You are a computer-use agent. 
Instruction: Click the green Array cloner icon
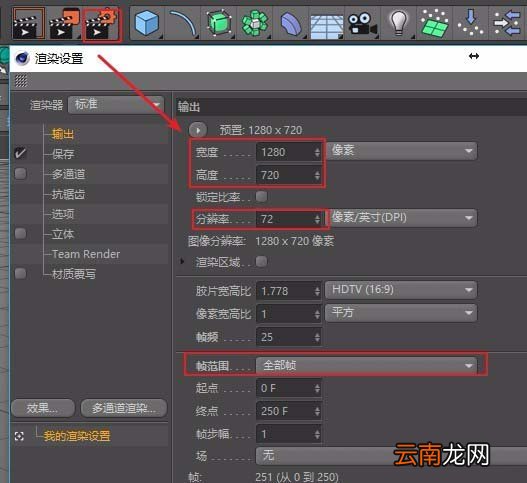pos(255,24)
